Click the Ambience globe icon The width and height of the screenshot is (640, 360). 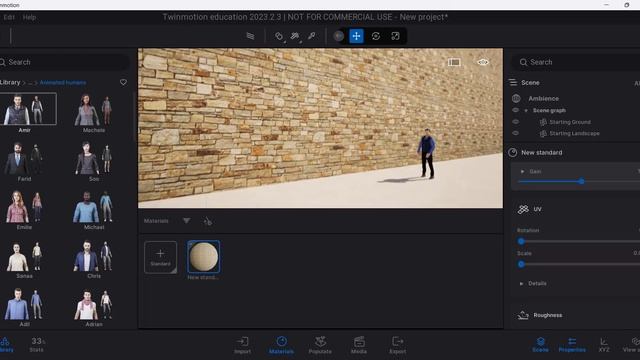coord(516,98)
